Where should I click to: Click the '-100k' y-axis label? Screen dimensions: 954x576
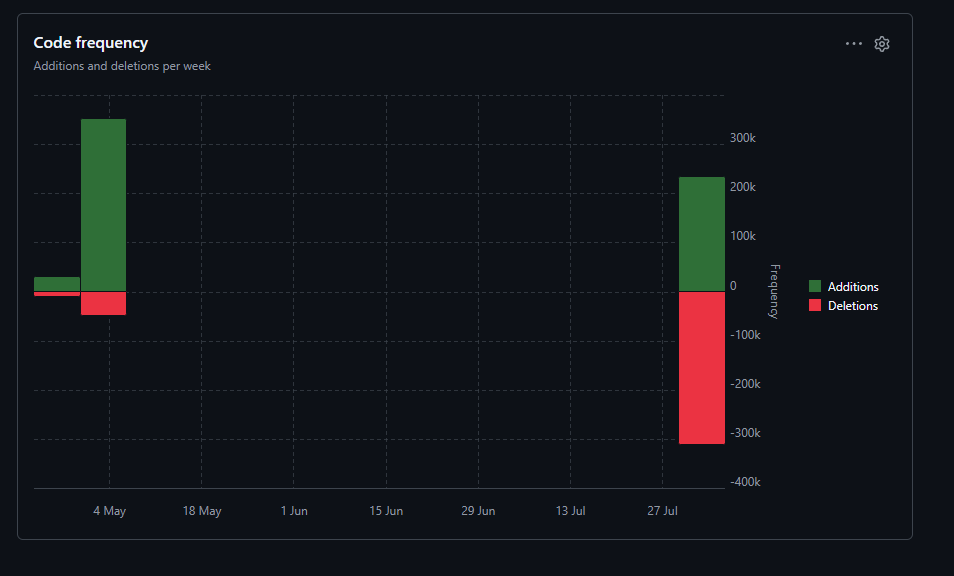pyautogui.click(x=745, y=335)
